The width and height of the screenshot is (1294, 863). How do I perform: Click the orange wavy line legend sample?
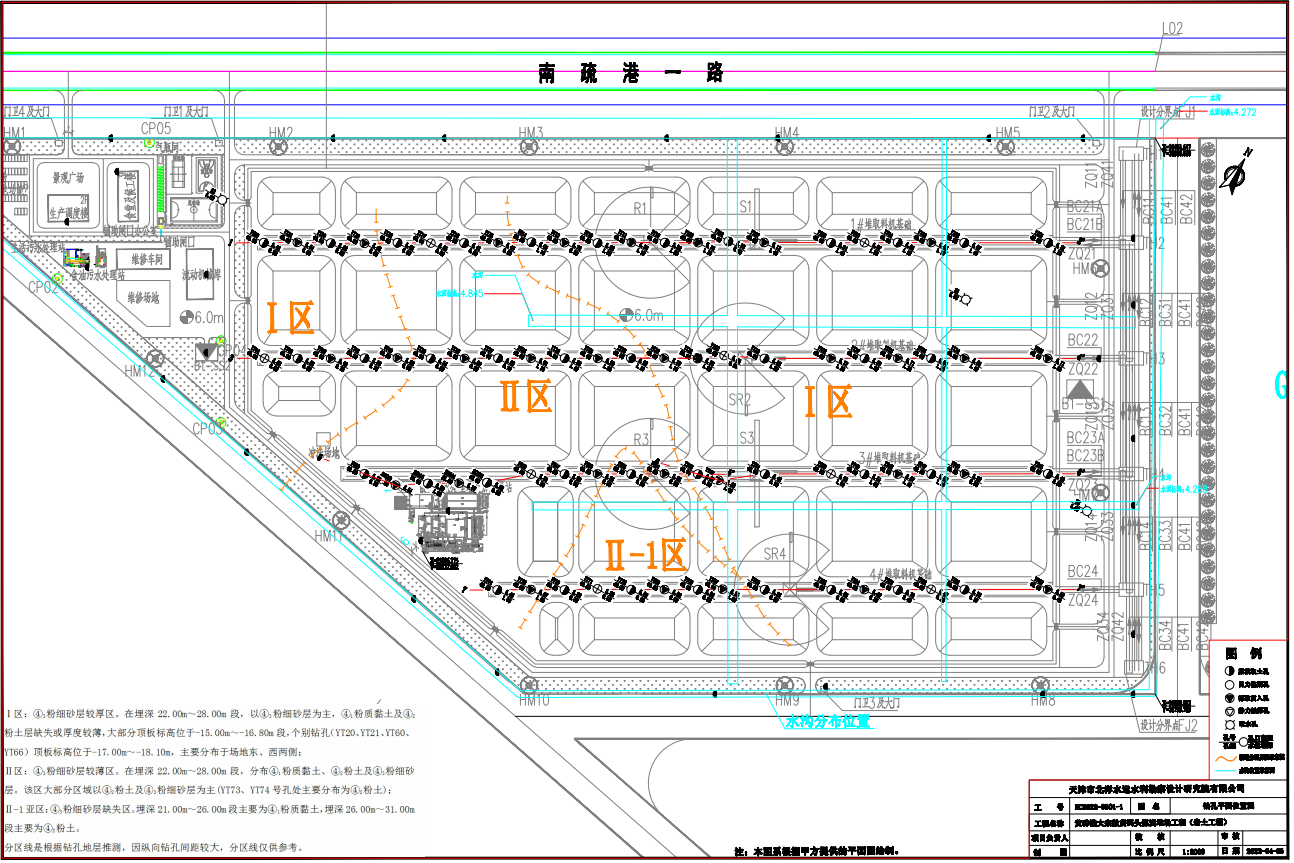point(1227,757)
